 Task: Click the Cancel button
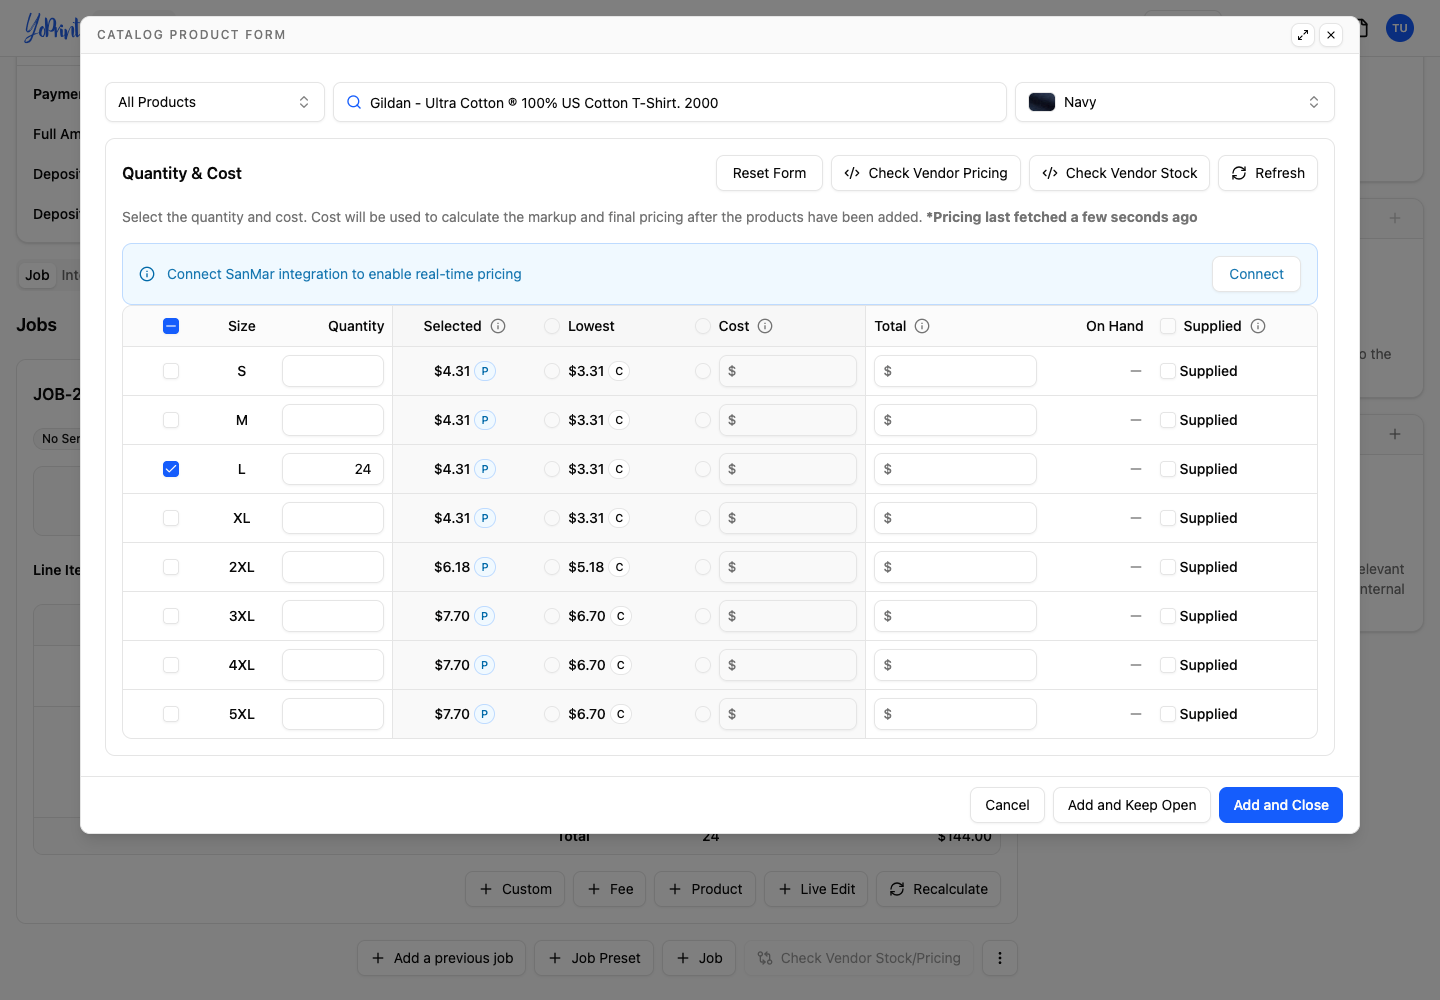(x=1007, y=805)
